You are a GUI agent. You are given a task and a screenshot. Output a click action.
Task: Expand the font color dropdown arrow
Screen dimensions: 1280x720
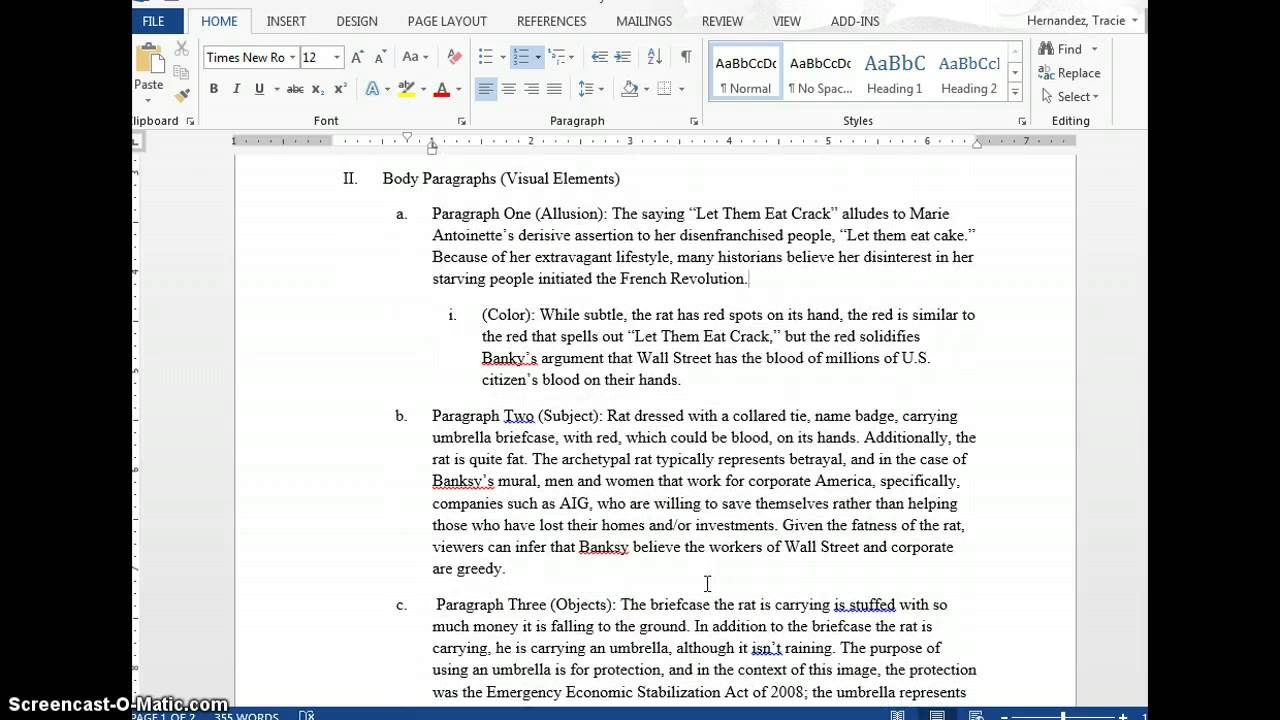(x=459, y=89)
